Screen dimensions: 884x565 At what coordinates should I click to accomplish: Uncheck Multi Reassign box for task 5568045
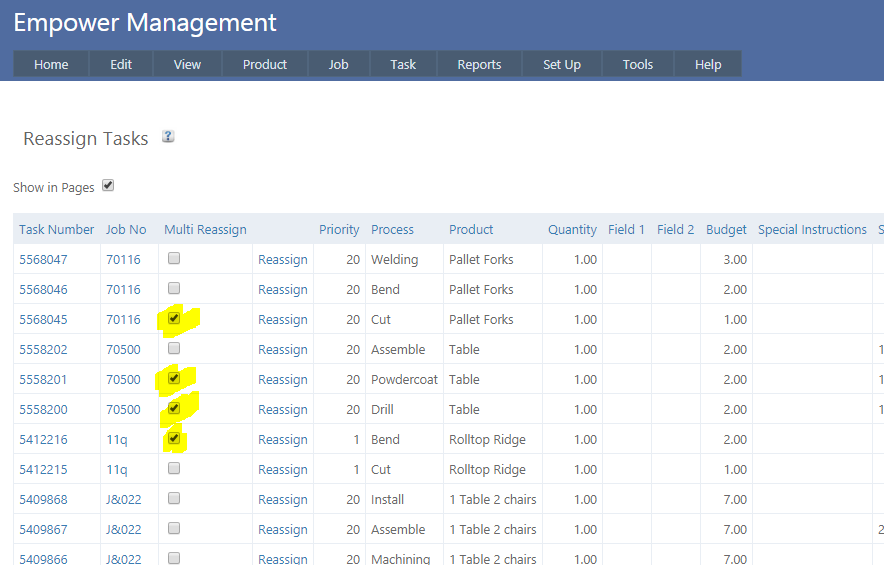(x=174, y=318)
